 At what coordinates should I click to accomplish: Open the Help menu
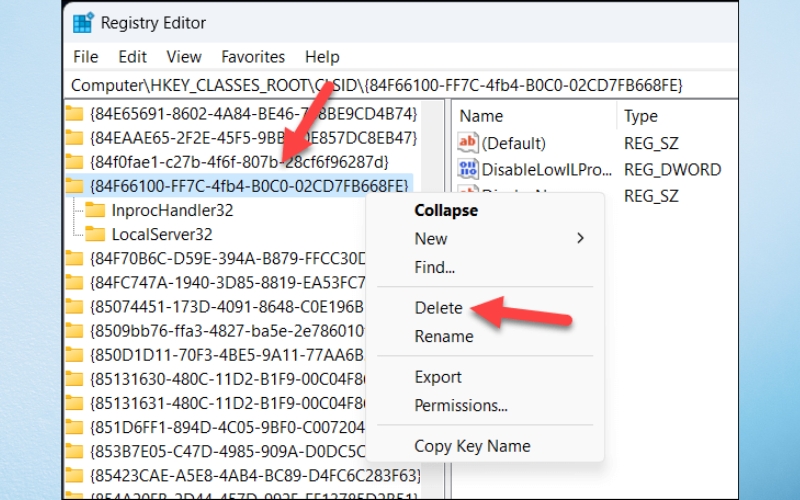click(322, 57)
